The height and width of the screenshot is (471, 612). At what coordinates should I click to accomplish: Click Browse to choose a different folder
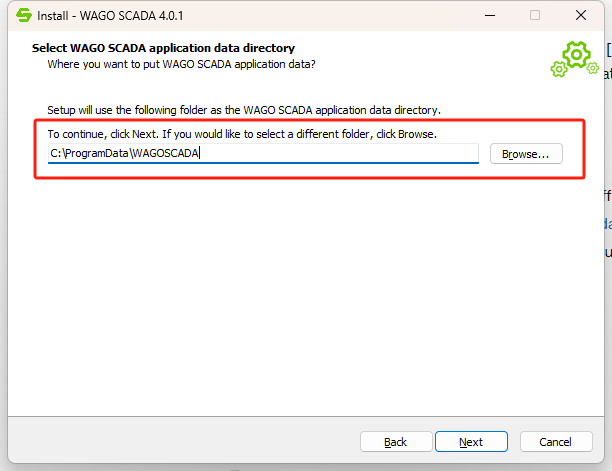526,154
